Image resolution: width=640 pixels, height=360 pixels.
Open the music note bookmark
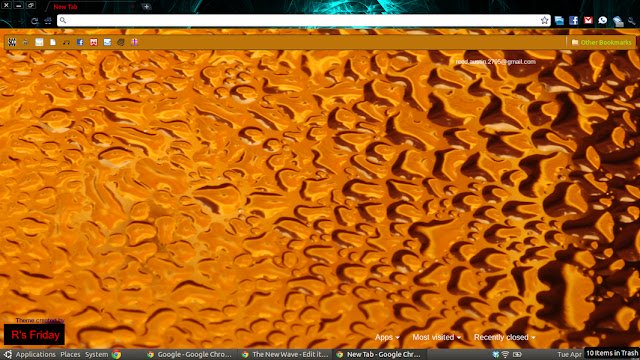(x=66, y=42)
